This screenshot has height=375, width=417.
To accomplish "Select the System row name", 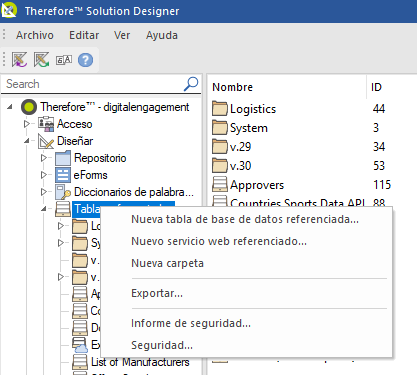I will 249,128.
